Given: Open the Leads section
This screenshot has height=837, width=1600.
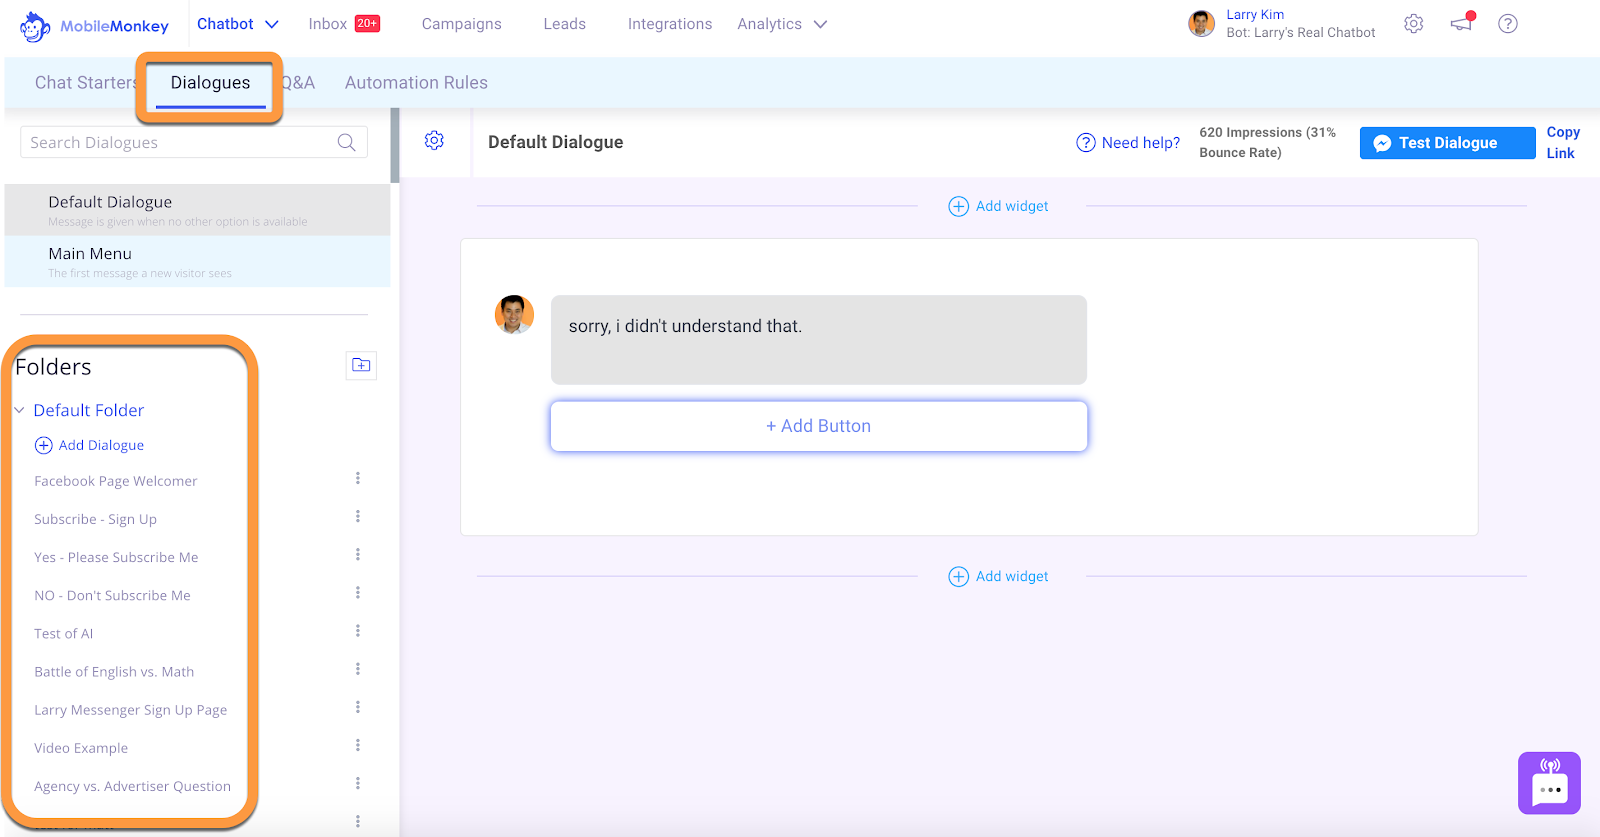Looking at the screenshot, I should pos(565,24).
